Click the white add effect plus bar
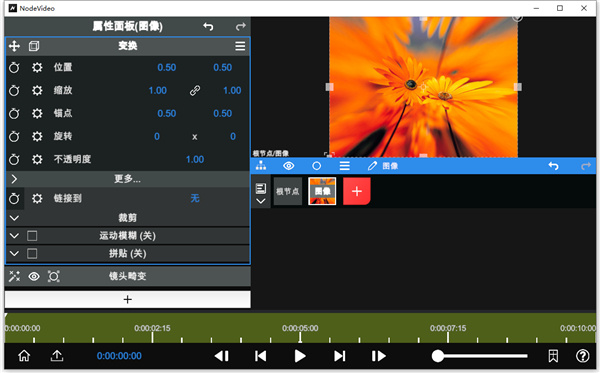The image size is (600, 373). click(x=128, y=299)
